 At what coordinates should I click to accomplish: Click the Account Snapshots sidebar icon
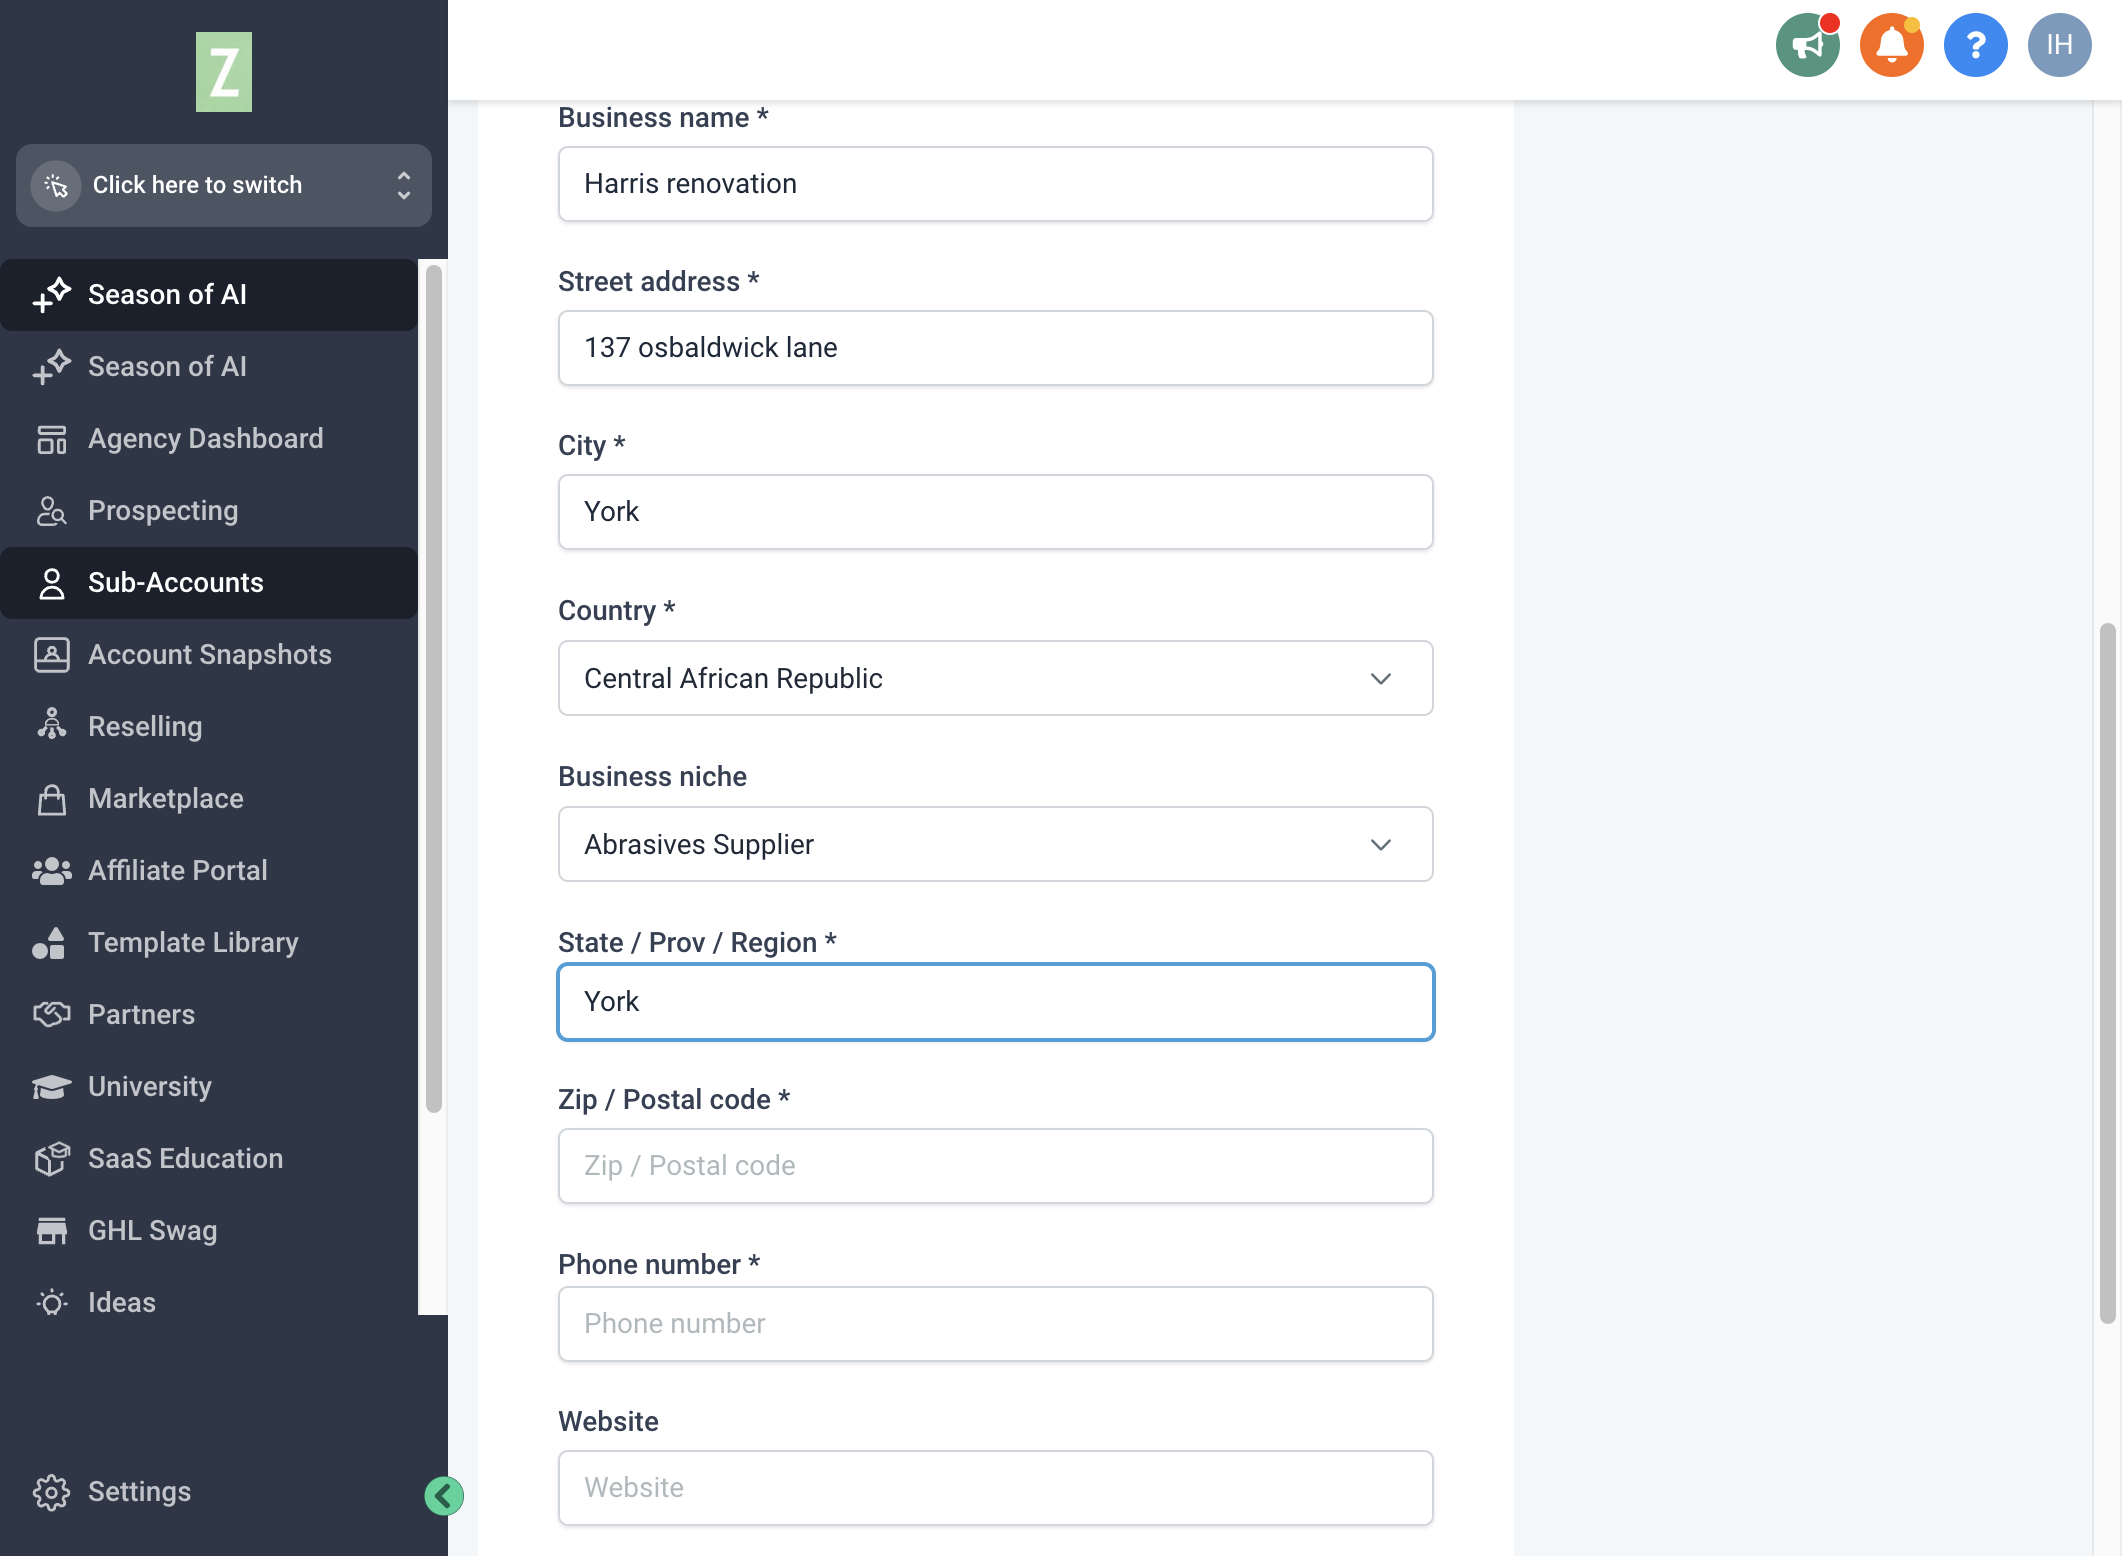(51, 655)
